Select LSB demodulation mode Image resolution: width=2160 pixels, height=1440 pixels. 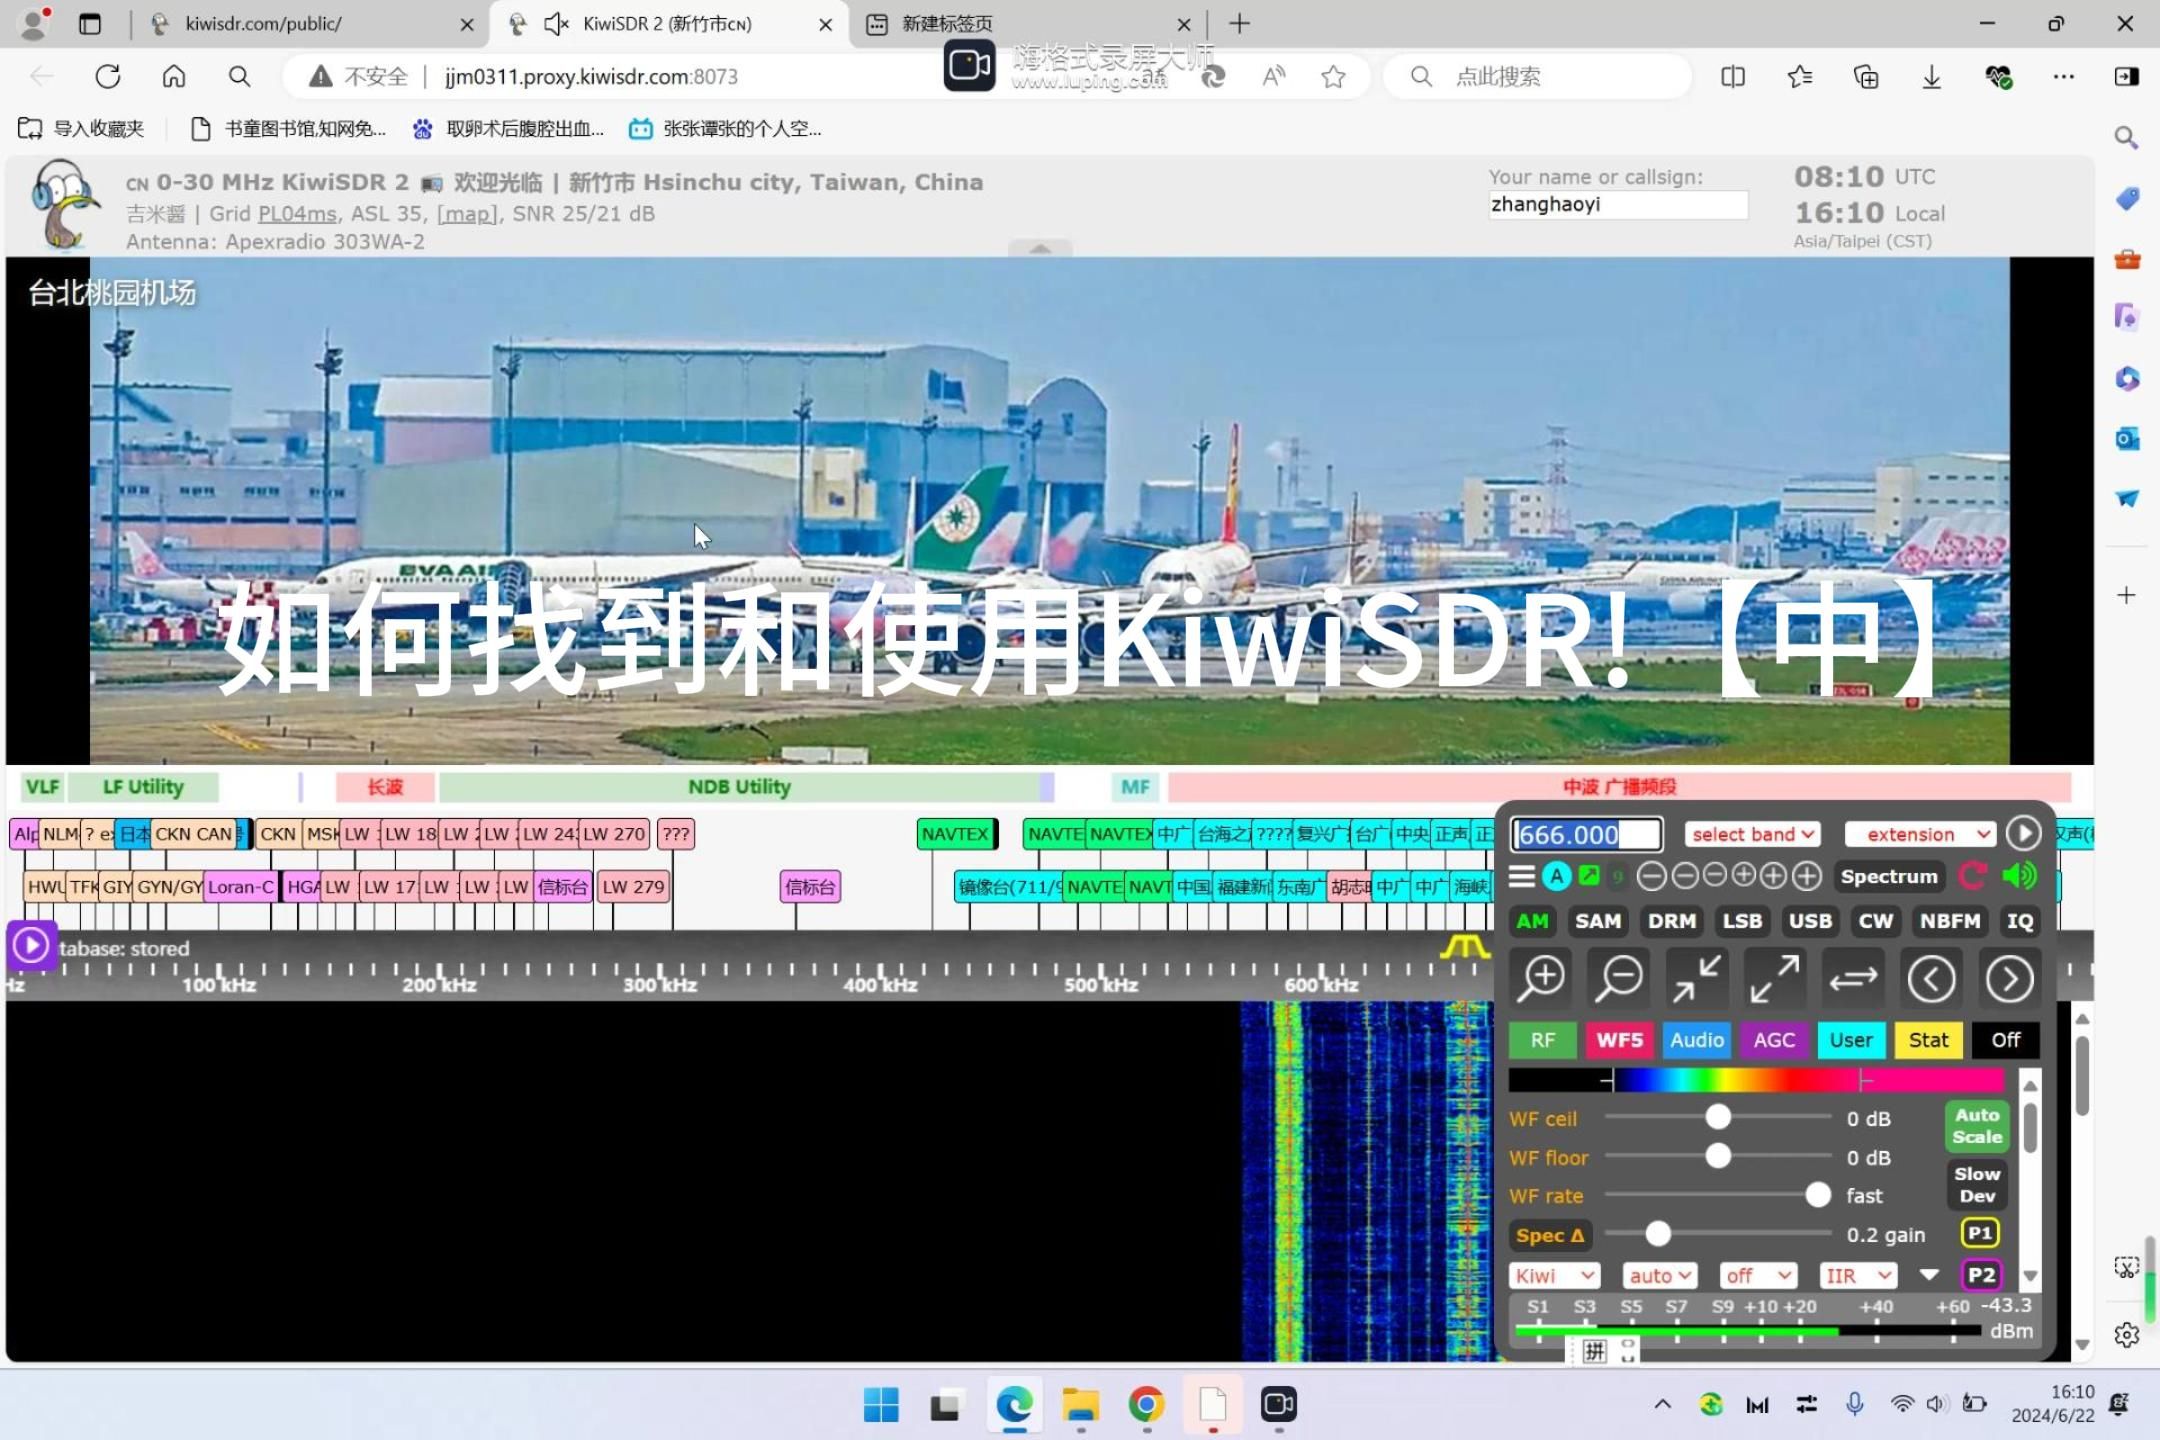[1742, 921]
